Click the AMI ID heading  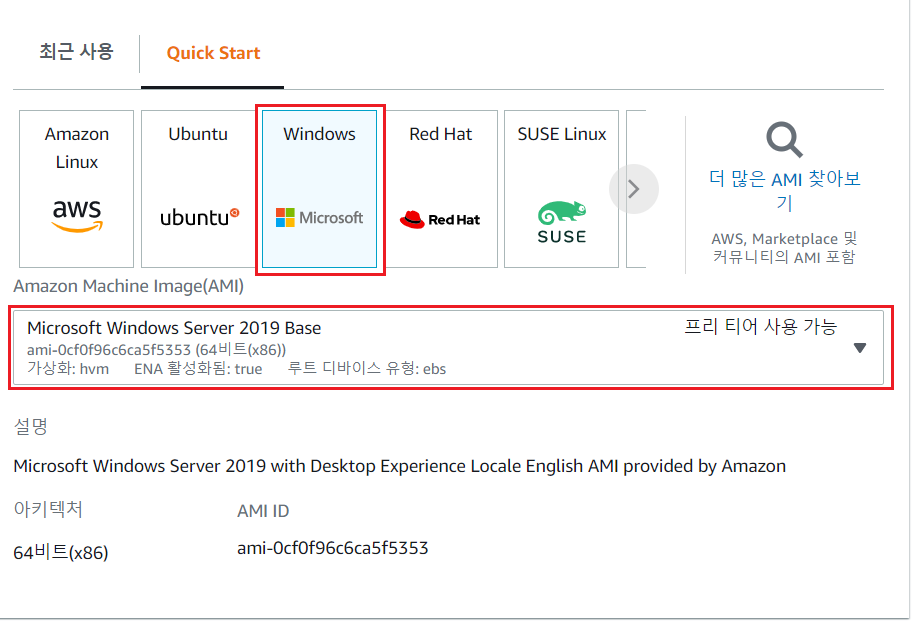(x=263, y=511)
